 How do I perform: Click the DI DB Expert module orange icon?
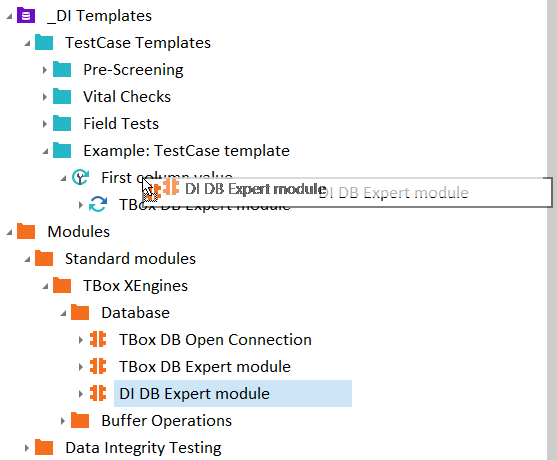pos(98,393)
